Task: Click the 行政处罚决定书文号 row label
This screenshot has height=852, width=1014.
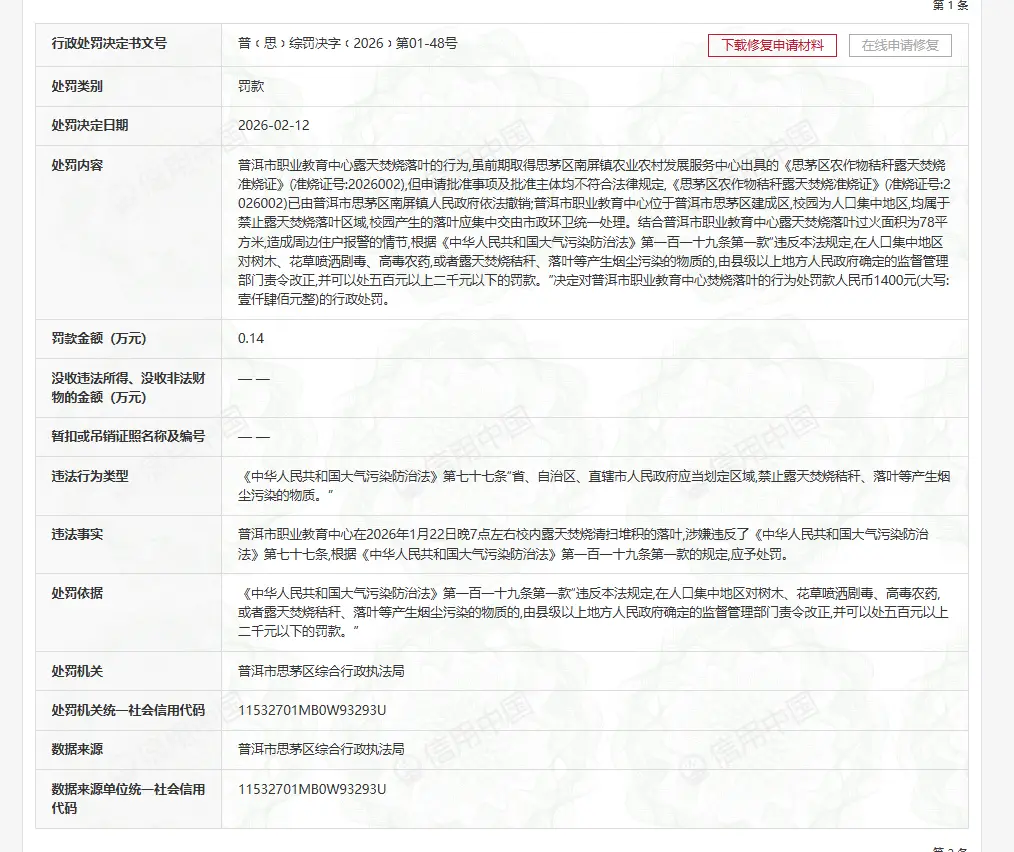Action: (x=109, y=44)
